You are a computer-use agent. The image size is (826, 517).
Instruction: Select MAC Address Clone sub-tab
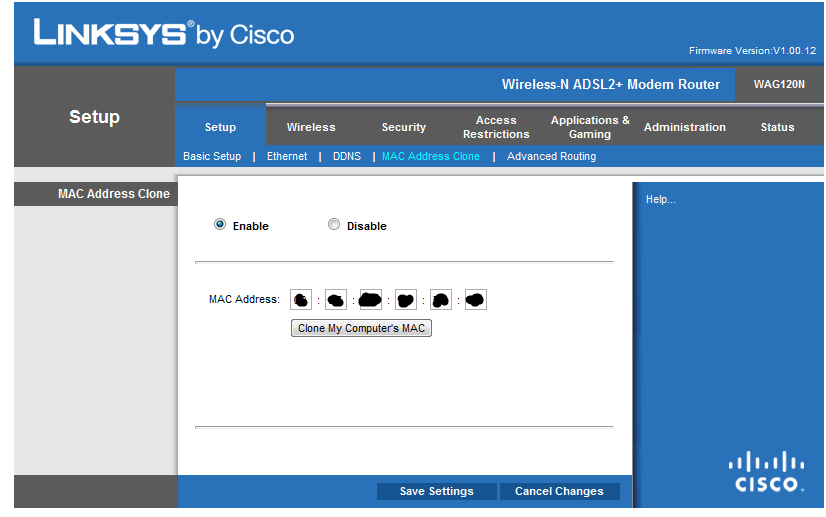pyautogui.click(x=430, y=156)
